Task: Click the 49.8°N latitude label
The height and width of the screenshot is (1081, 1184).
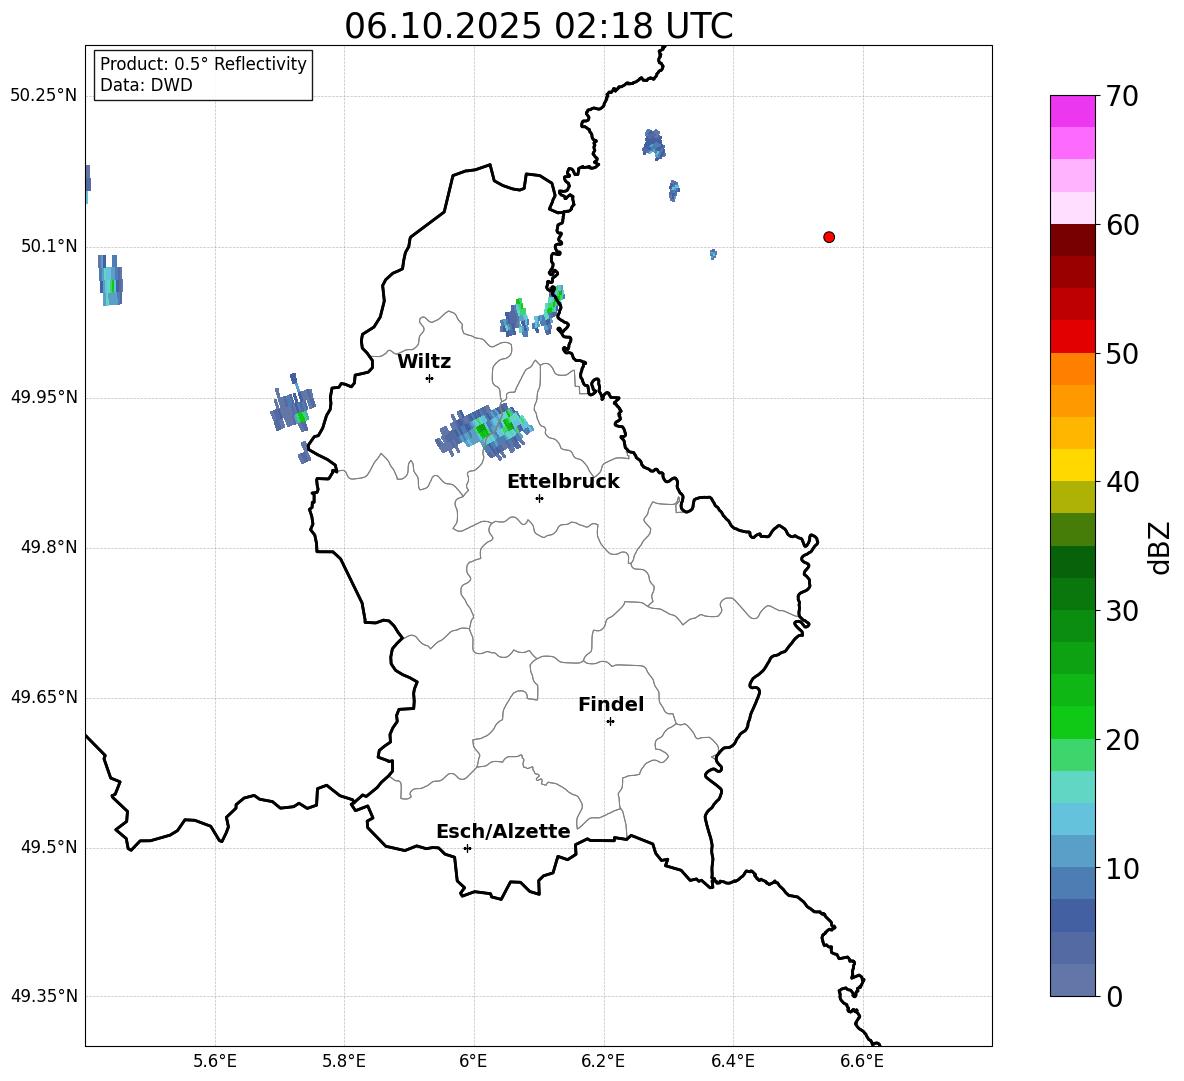Action: pyautogui.click(x=49, y=547)
